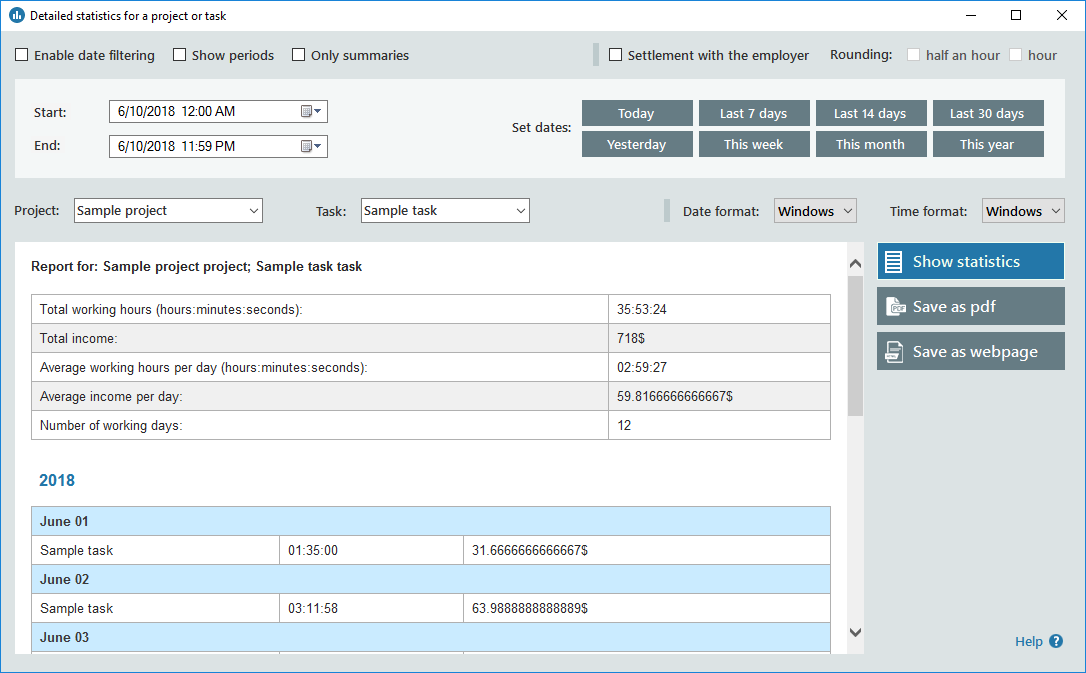The width and height of the screenshot is (1086, 673).
Task: Enable date filtering checkbox
Action: (22, 56)
